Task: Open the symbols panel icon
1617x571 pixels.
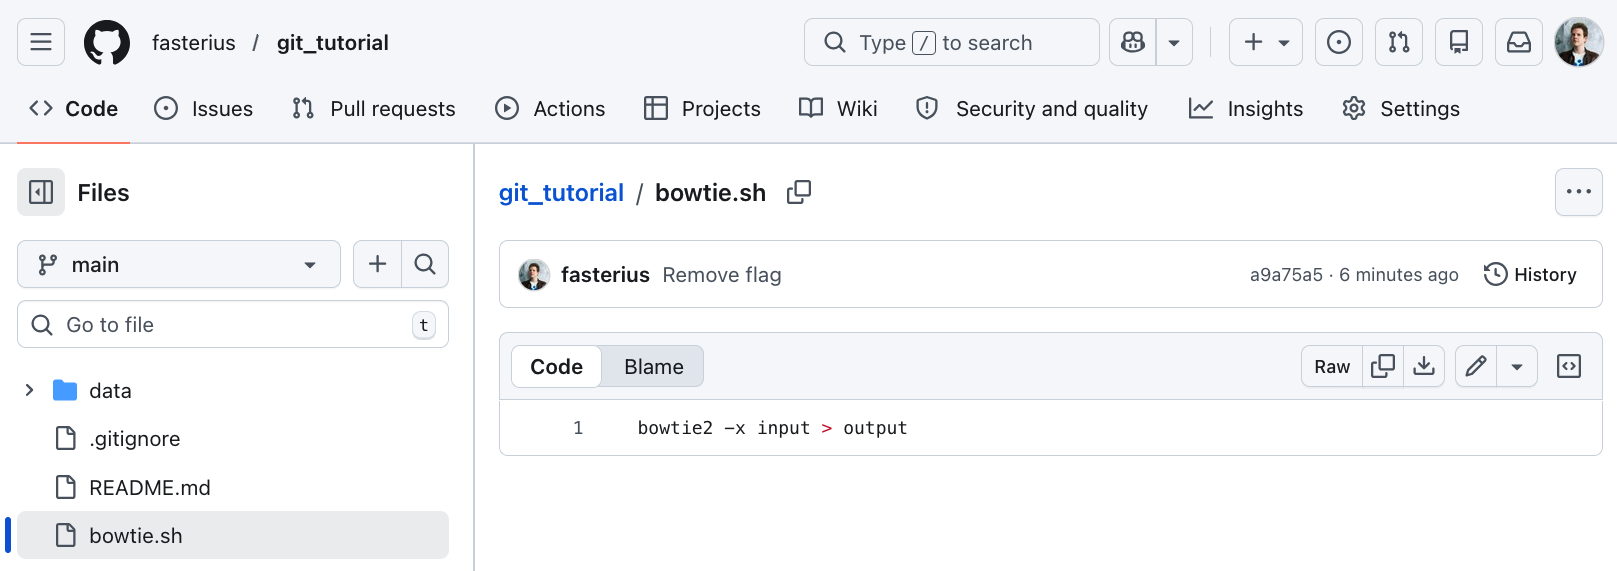Action: click(x=1569, y=367)
